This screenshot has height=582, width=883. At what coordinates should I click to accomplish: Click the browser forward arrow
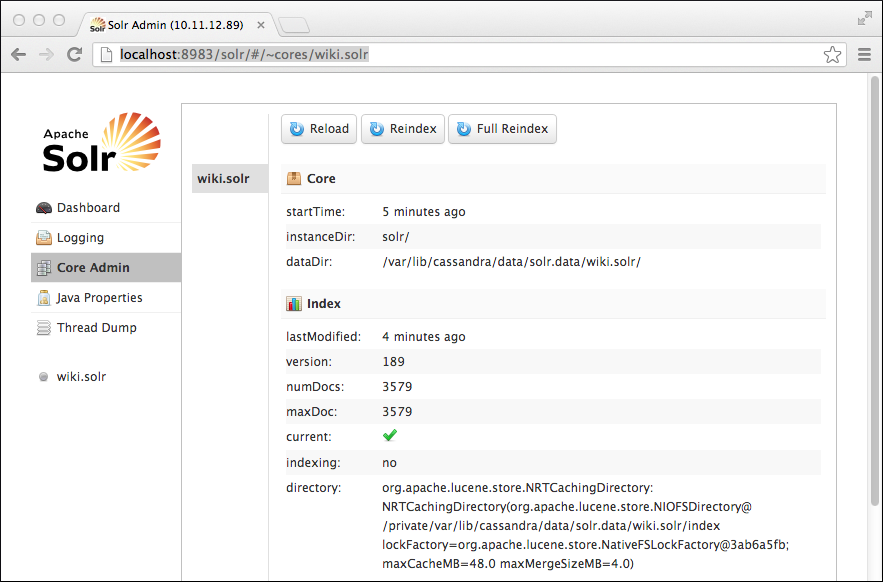(46, 55)
